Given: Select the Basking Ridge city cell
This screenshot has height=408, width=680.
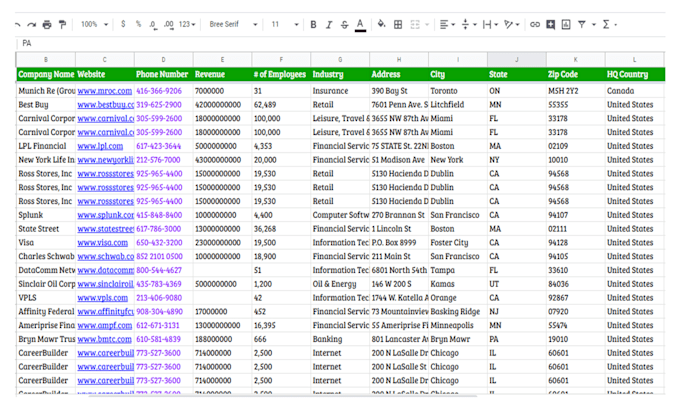Looking at the screenshot, I should (458, 312).
